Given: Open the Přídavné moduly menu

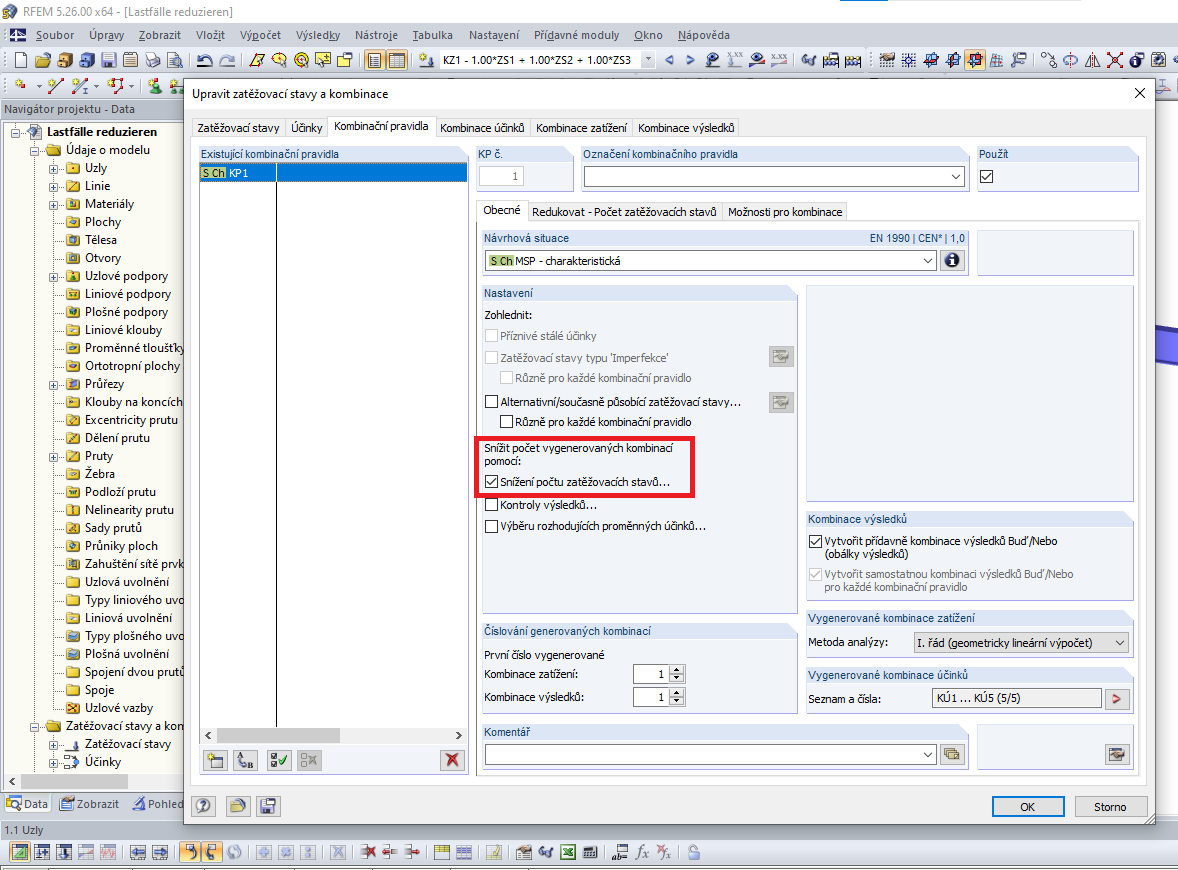Looking at the screenshot, I should click(576, 35).
